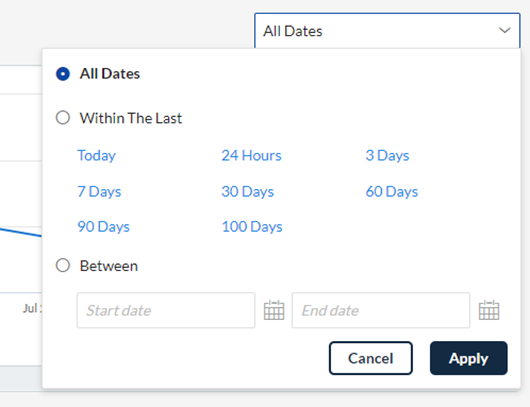Click the Cancel button
This screenshot has height=407, width=530.
371,358
